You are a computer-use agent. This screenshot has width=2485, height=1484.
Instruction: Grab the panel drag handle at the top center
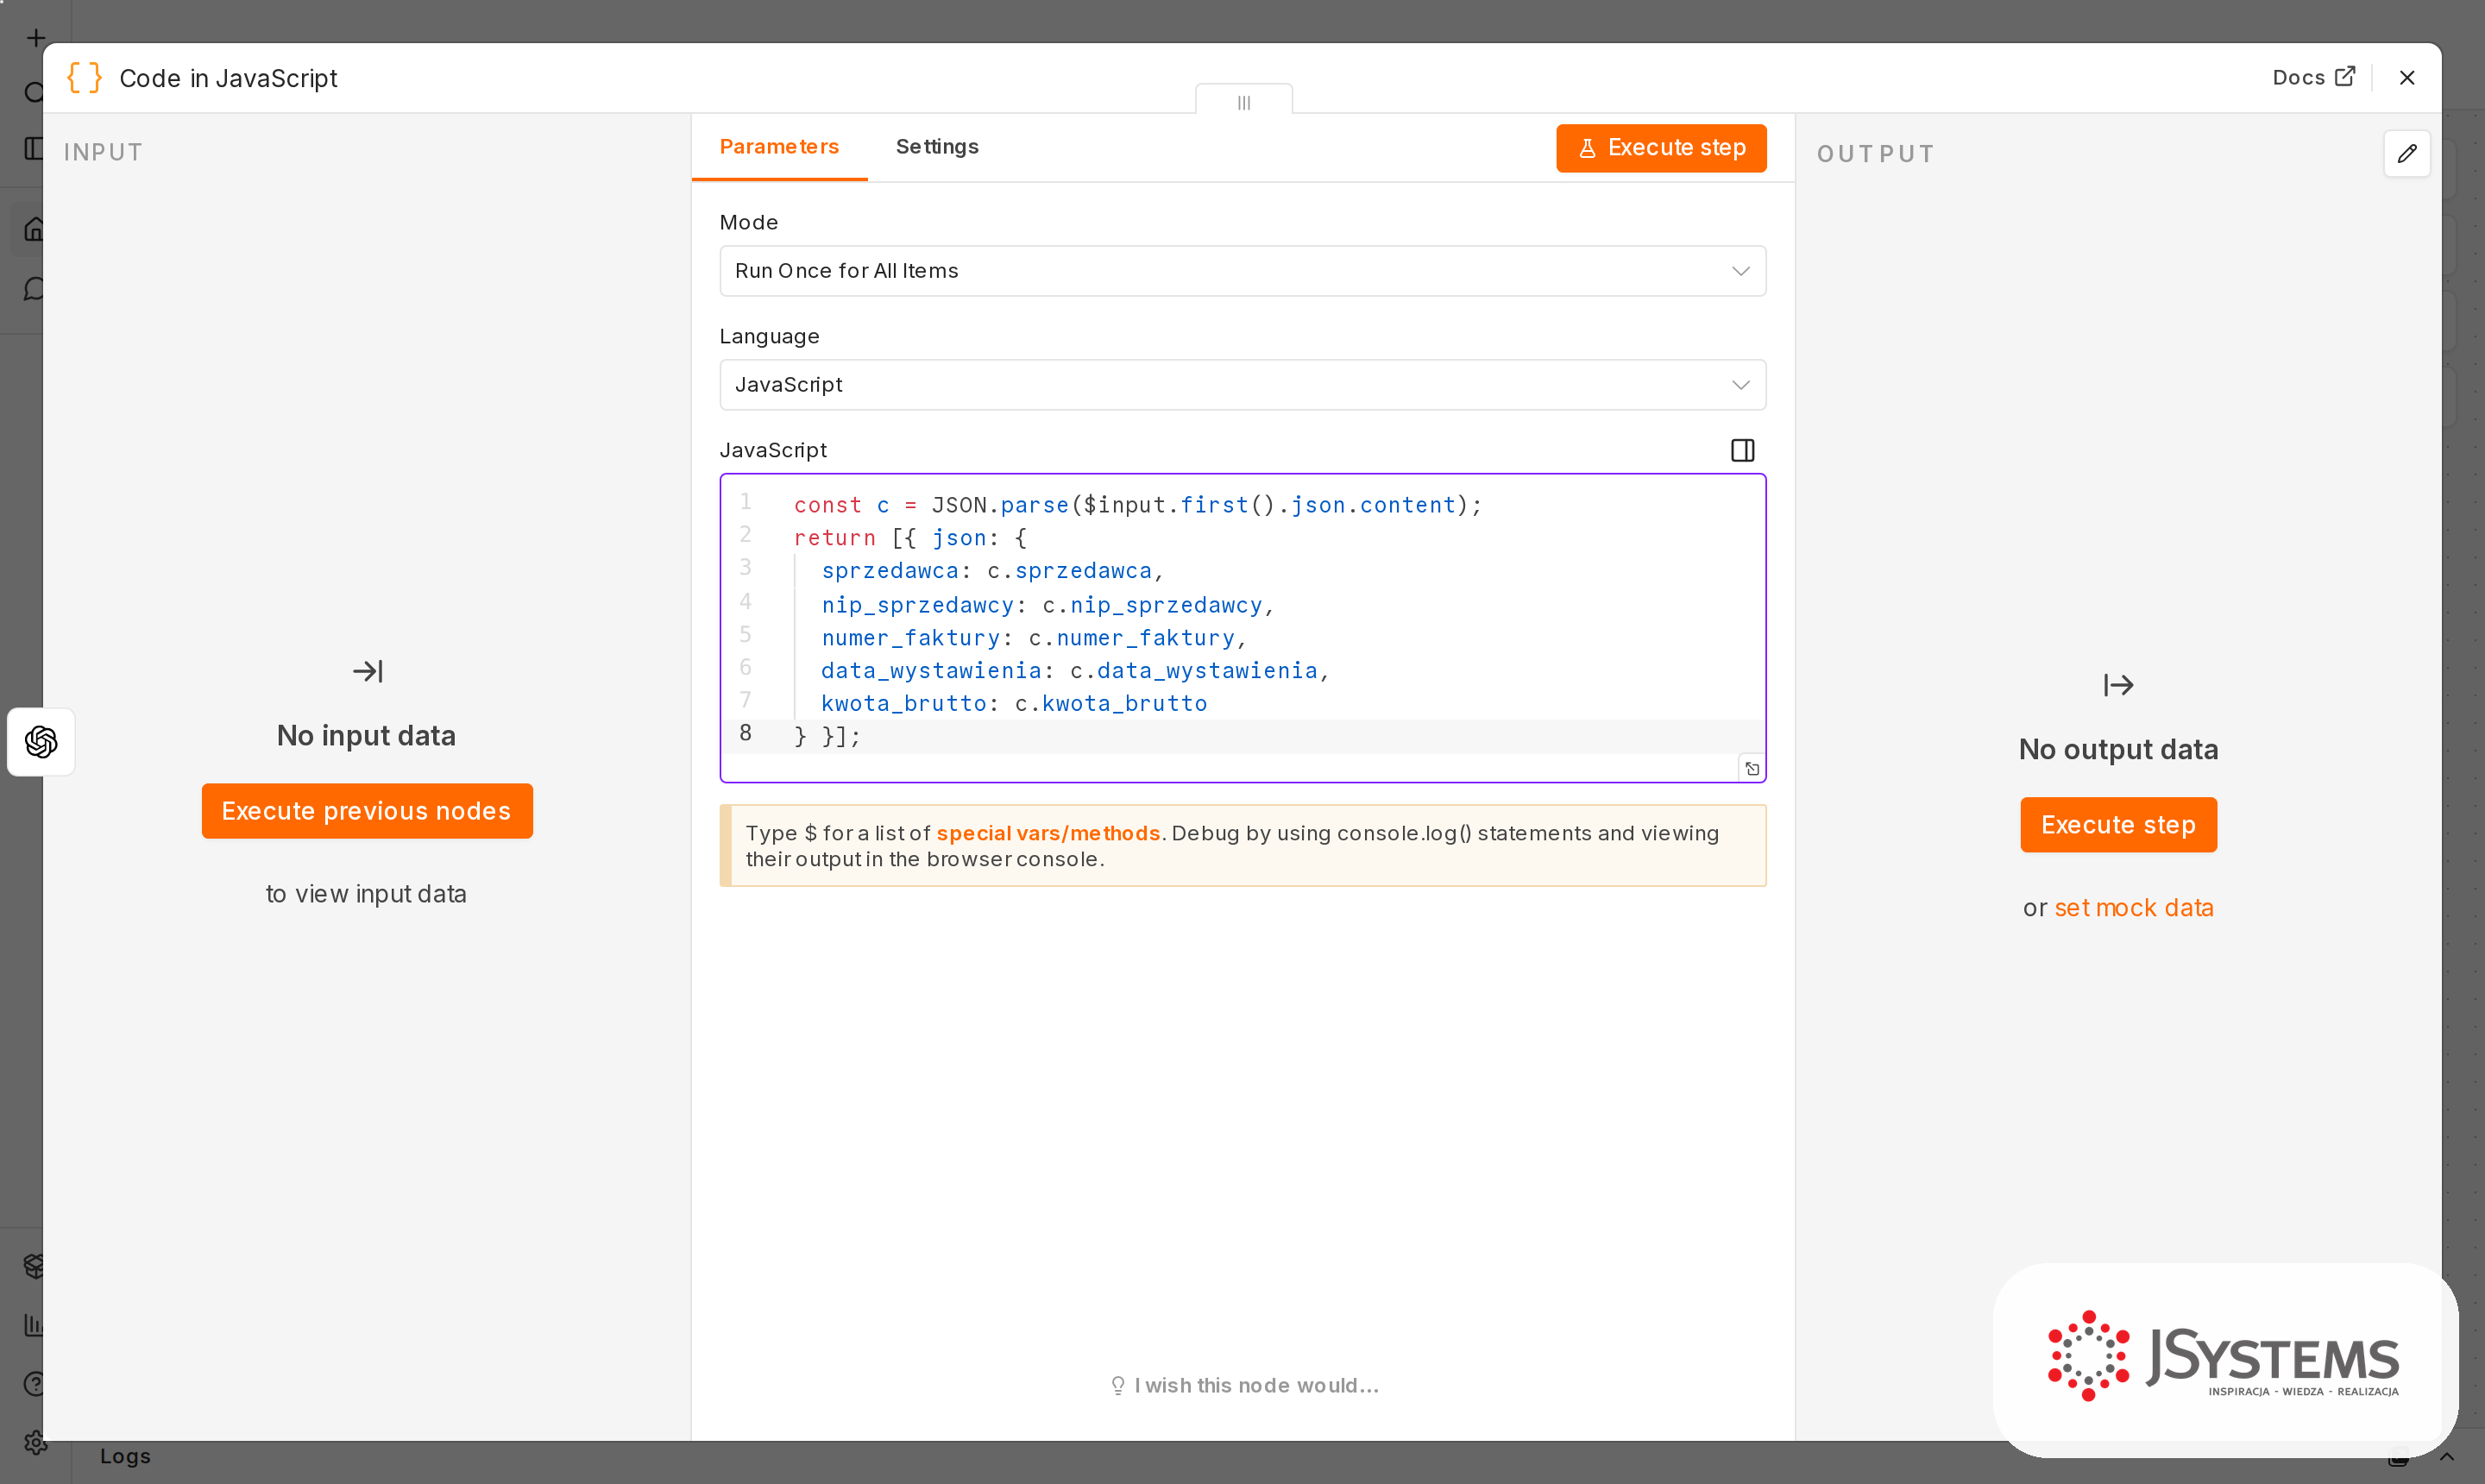[x=1243, y=102]
